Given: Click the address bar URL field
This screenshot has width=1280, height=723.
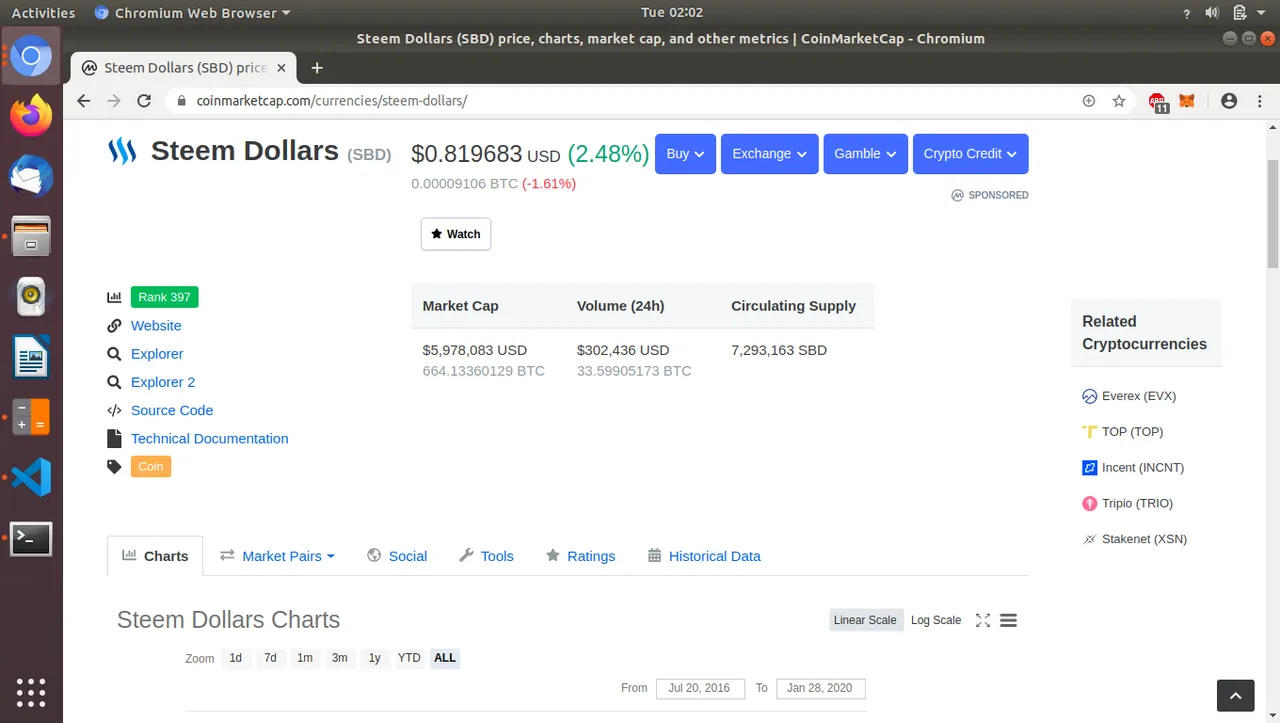Looking at the screenshot, I should pos(620,101).
